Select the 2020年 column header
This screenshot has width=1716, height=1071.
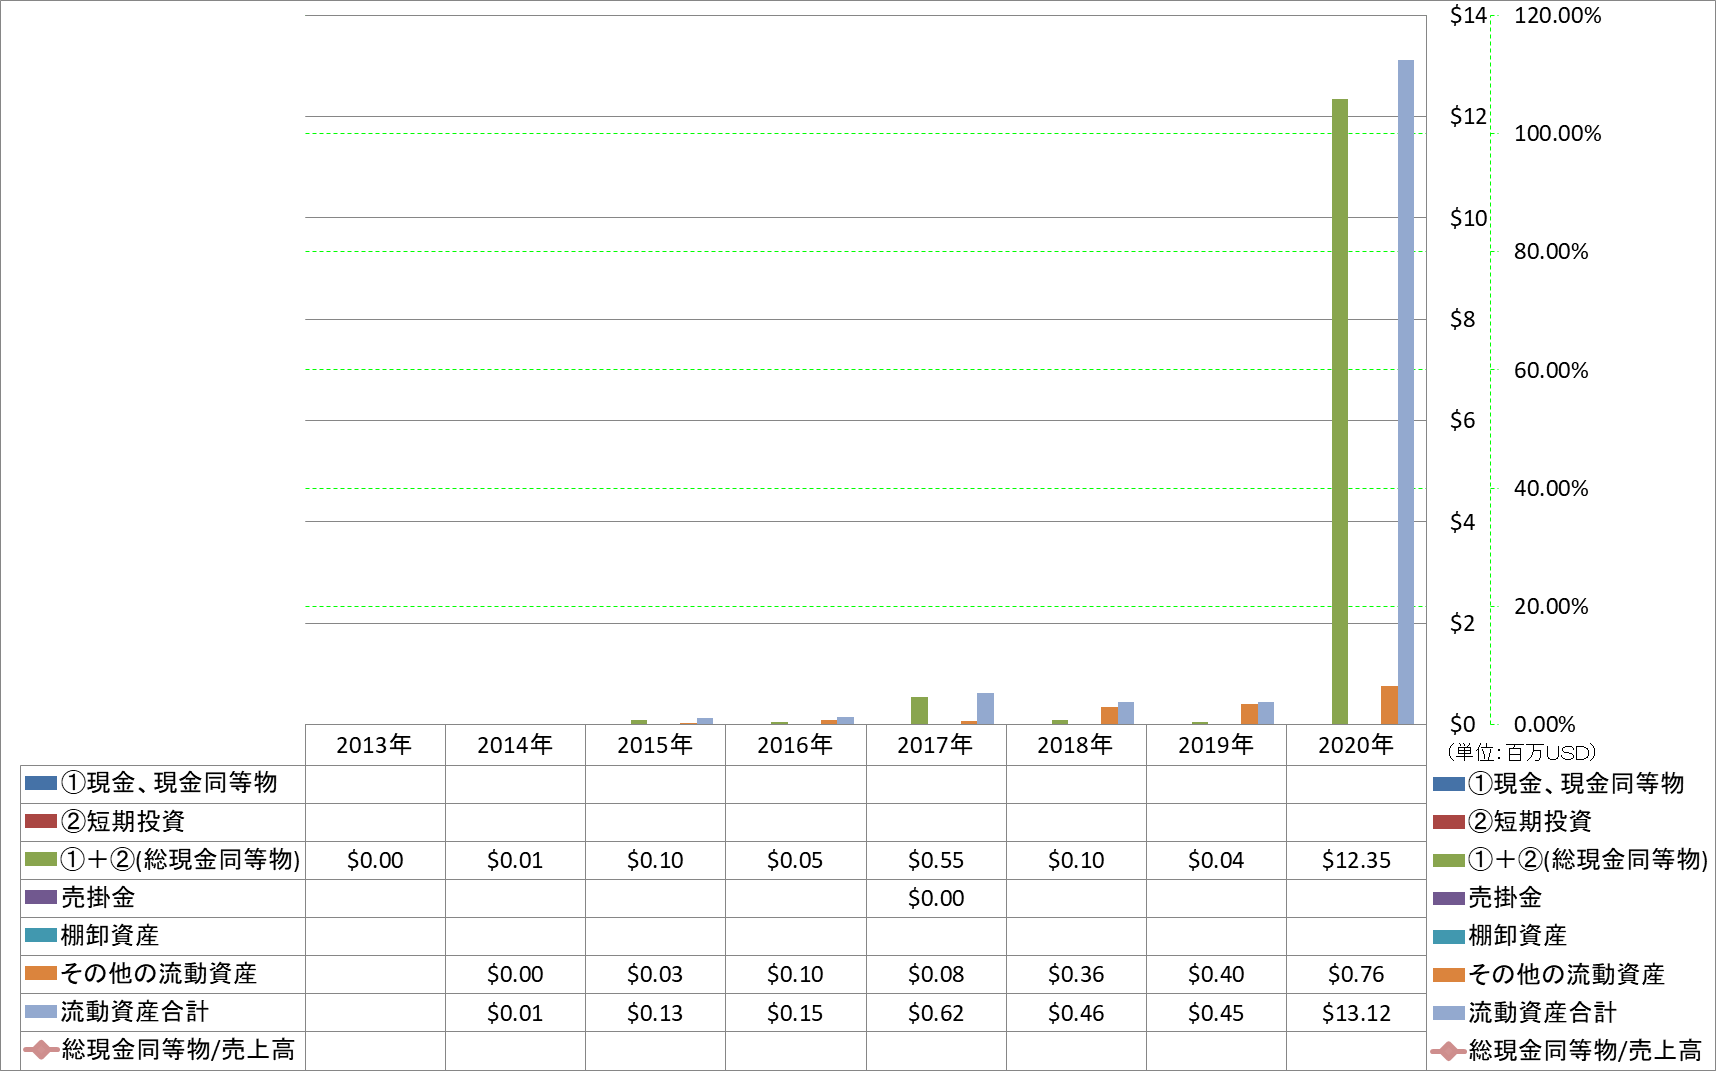coord(1356,745)
